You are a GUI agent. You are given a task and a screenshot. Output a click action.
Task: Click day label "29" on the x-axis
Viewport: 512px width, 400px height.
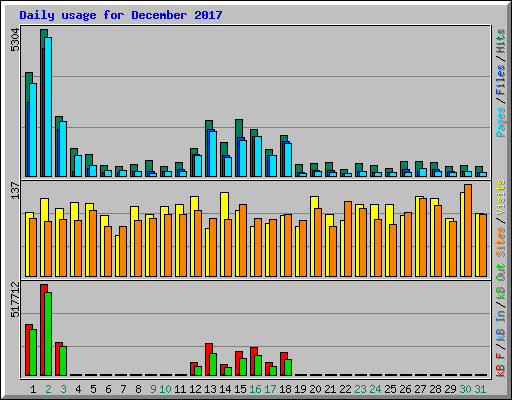450,389
